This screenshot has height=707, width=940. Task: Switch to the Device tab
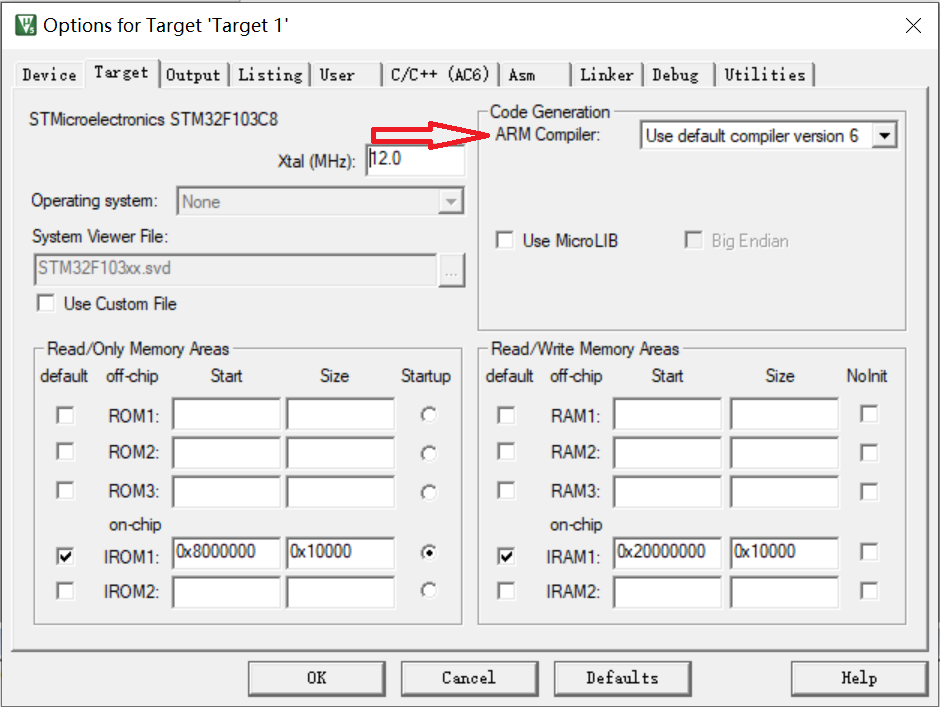pos(49,75)
